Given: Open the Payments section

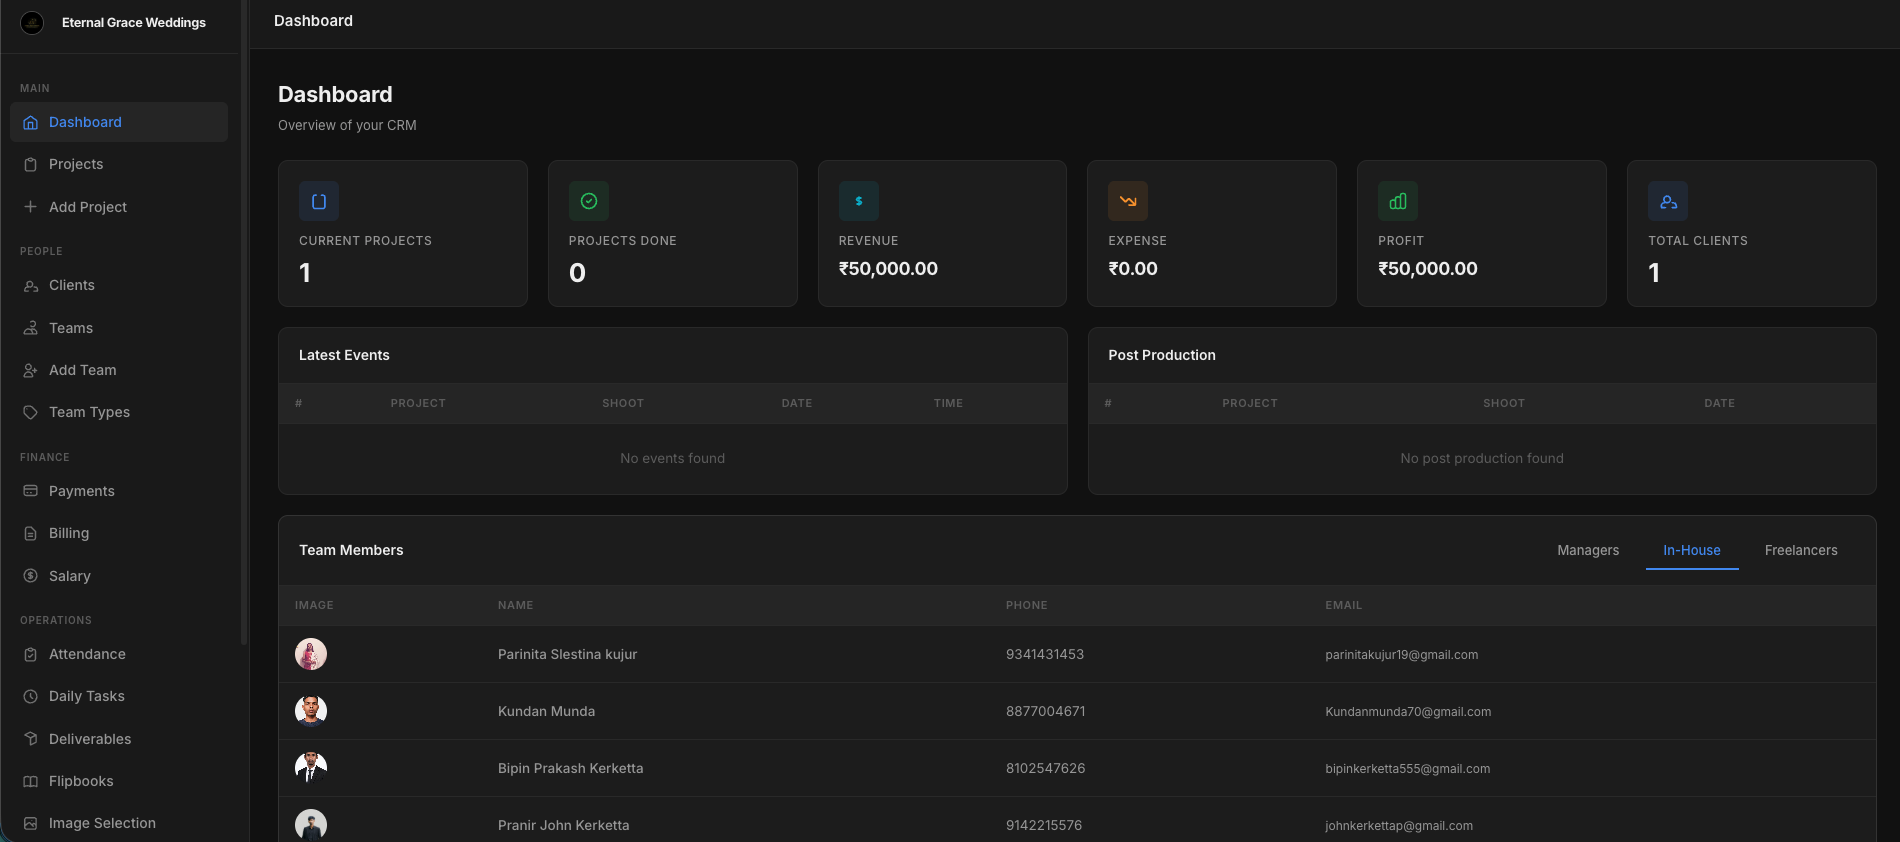Looking at the screenshot, I should (x=119, y=491).
